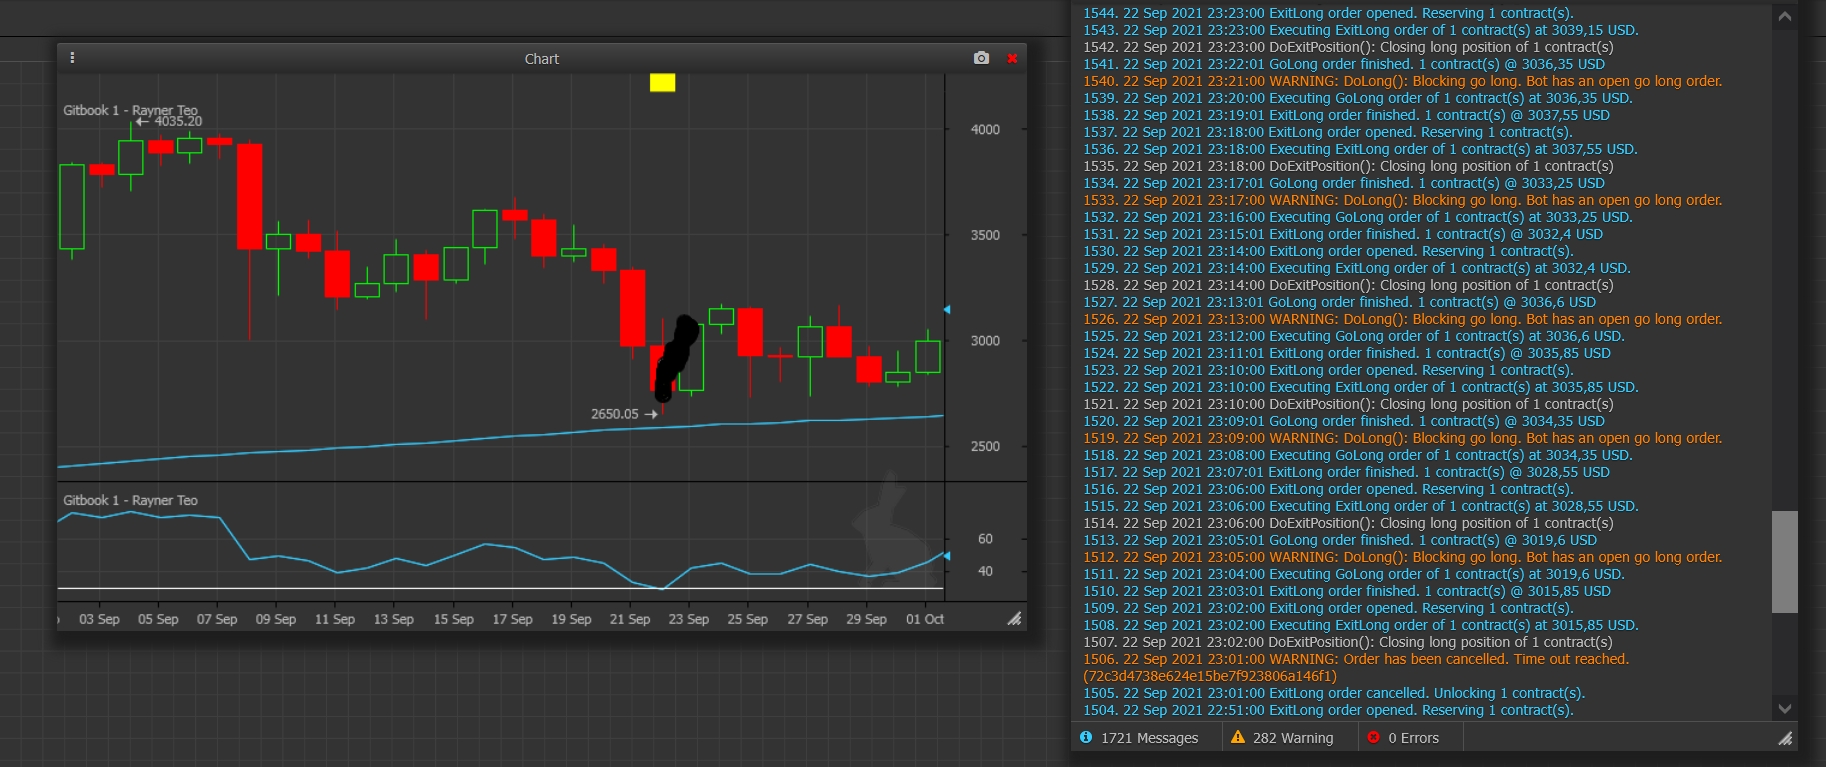1826x767 pixels.
Task: Select warning 1506 Order has been cancelled
Action: pos(1355,659)
